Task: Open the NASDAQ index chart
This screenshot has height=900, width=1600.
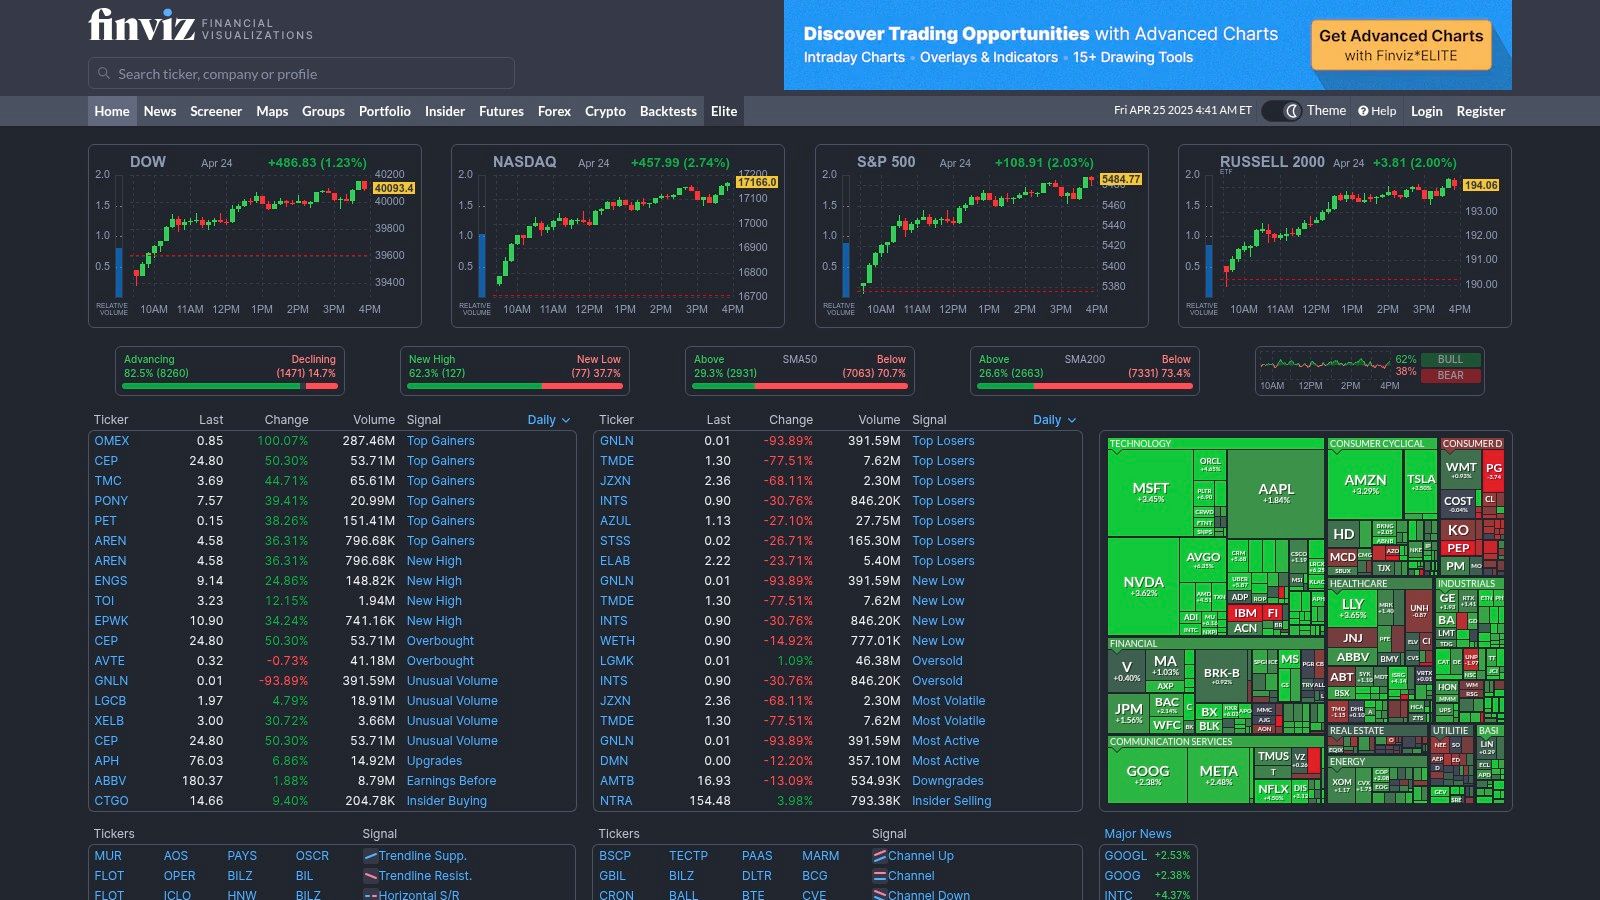Action: tap(618, 236)
